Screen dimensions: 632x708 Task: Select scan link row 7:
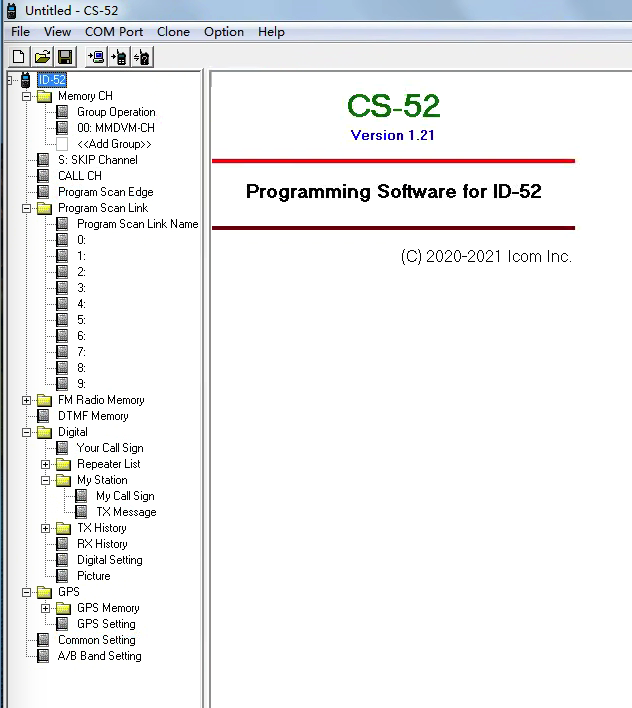pos(81,352)
